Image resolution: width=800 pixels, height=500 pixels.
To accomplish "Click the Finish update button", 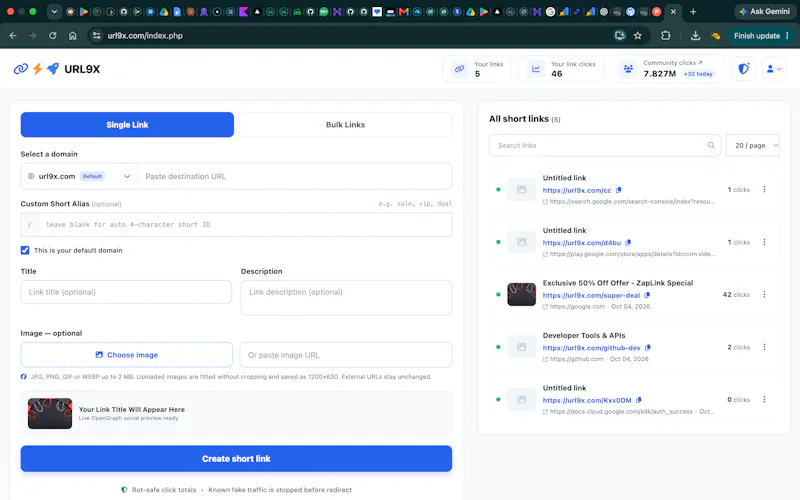I will 761,36.
